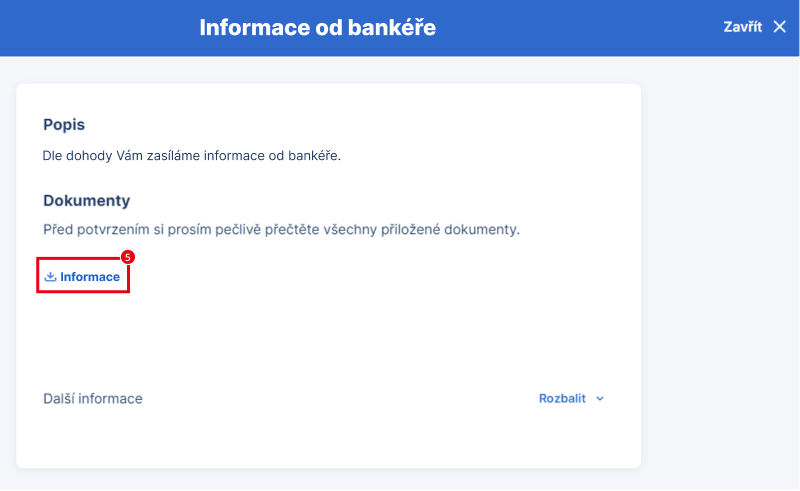Expand section with the Rozbalit link

(x=562, y=399)
